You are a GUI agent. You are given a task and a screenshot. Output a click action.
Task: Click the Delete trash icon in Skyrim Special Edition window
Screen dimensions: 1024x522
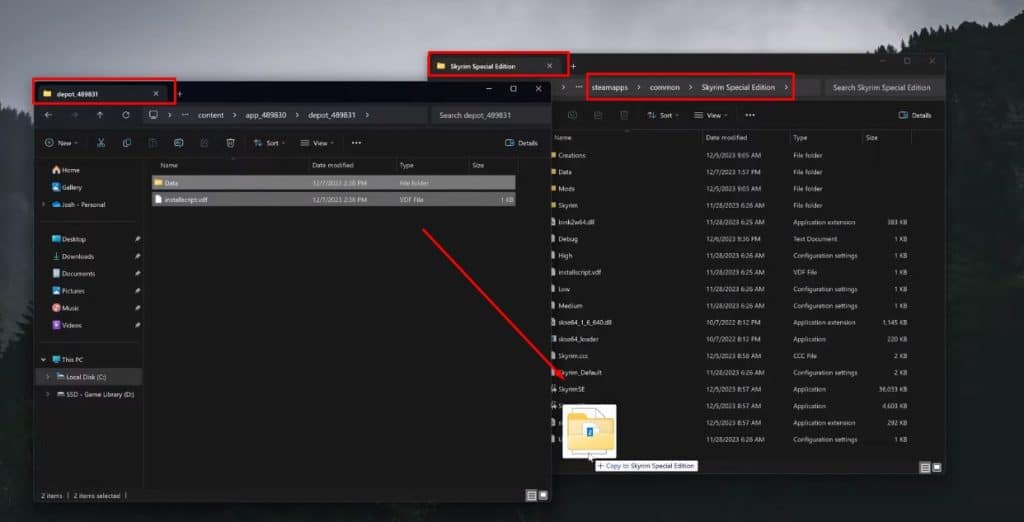[624, 115]
